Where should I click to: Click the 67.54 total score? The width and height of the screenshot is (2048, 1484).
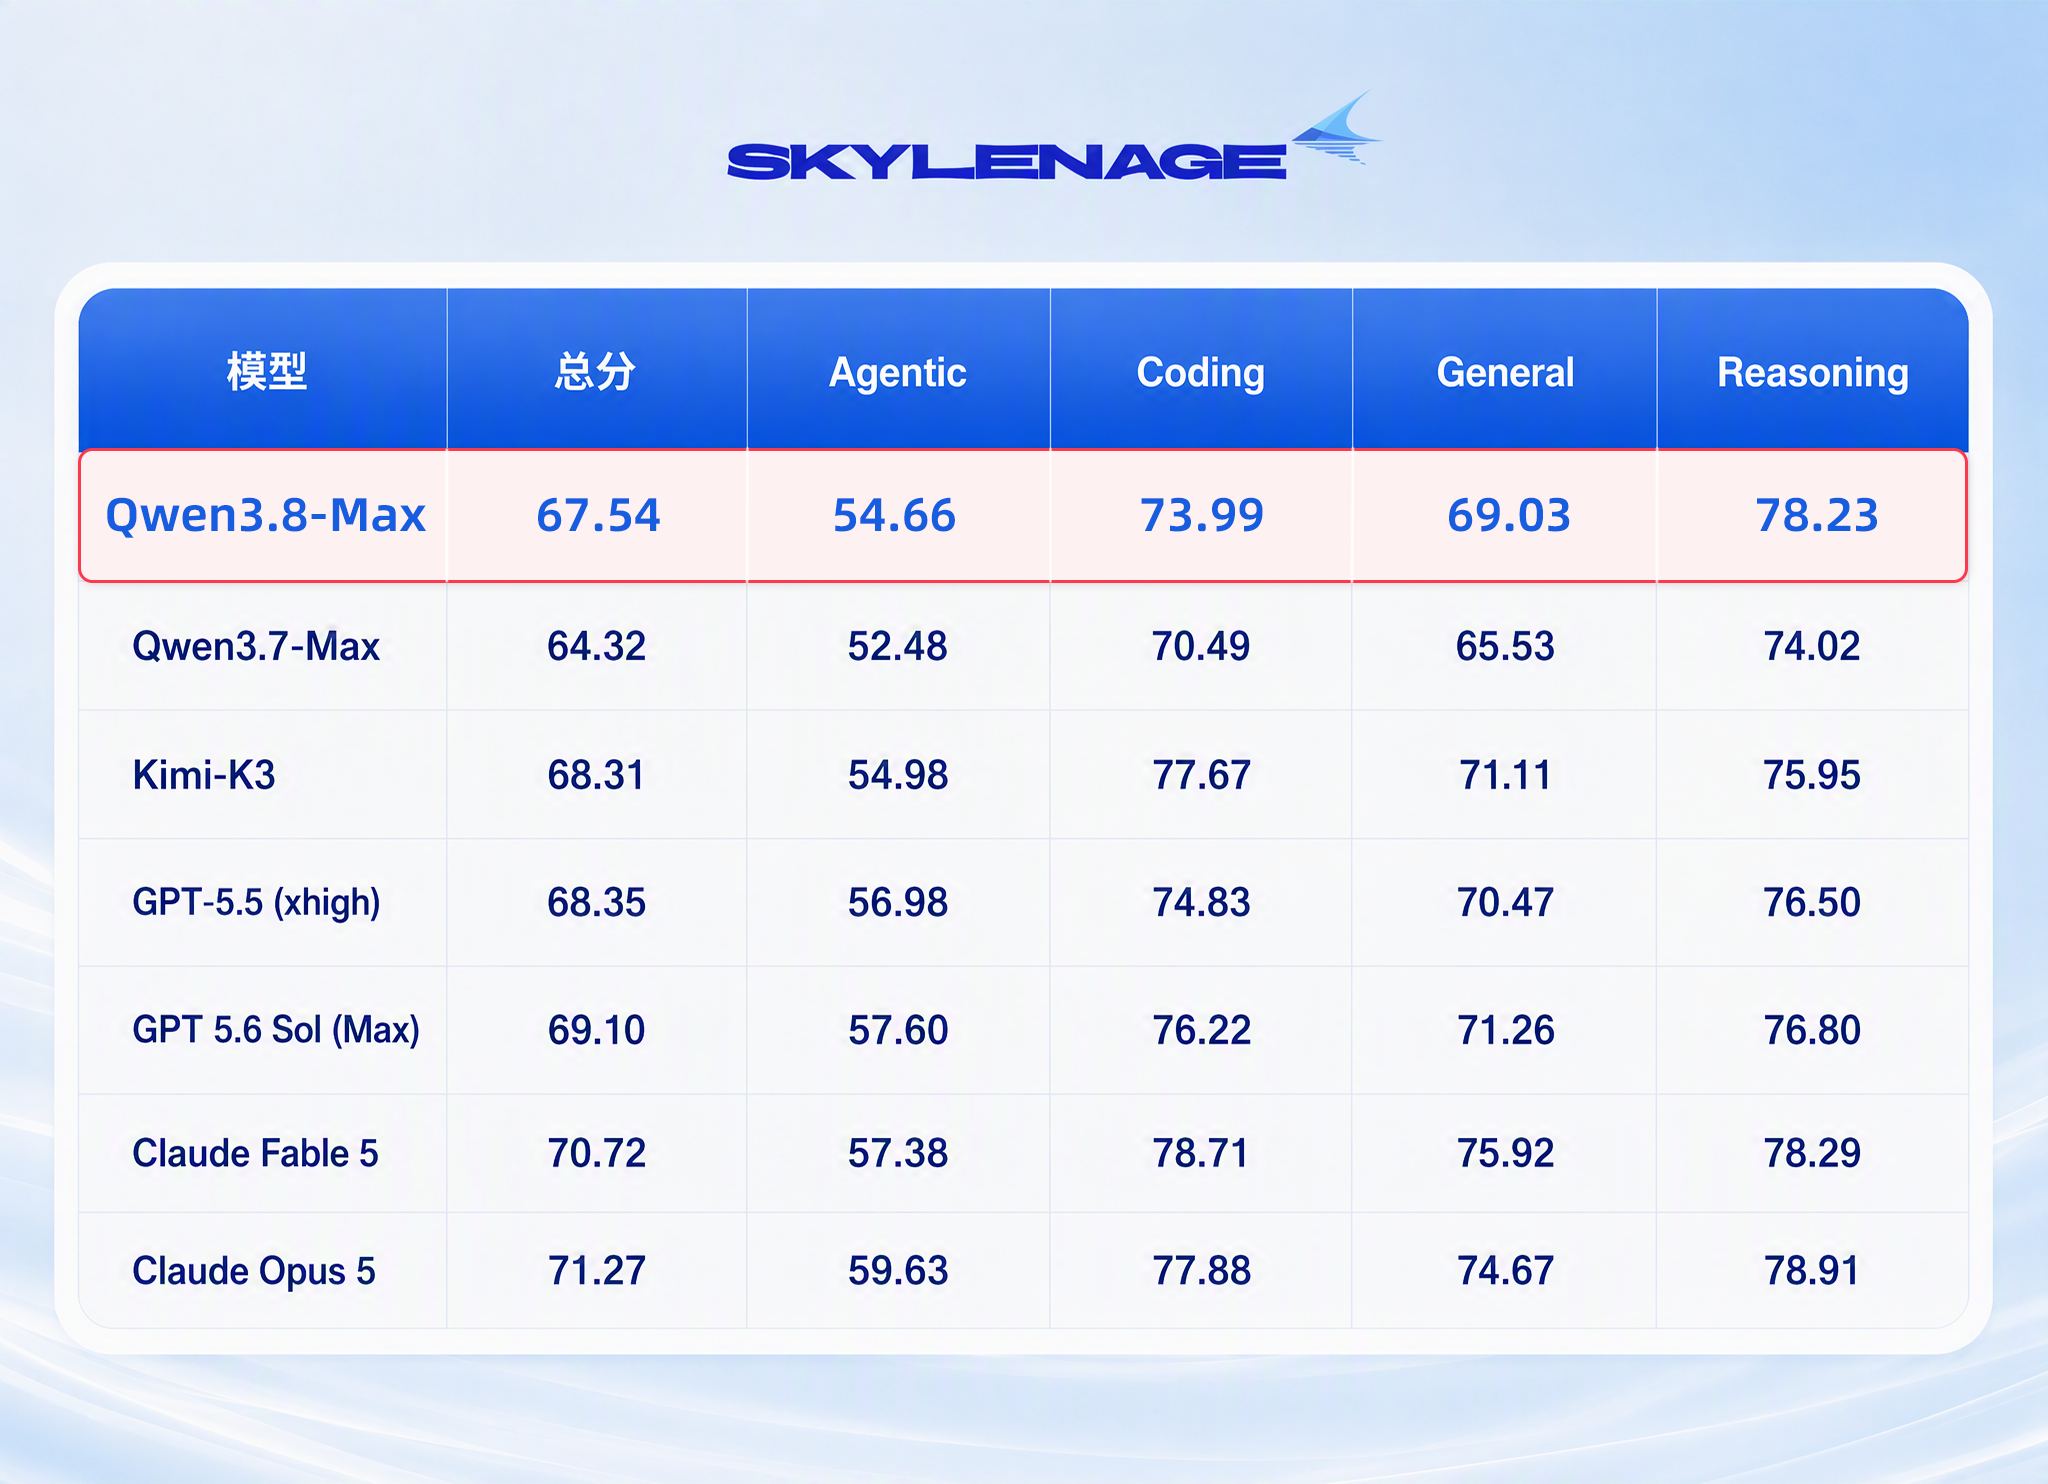(x=598, y=516)
